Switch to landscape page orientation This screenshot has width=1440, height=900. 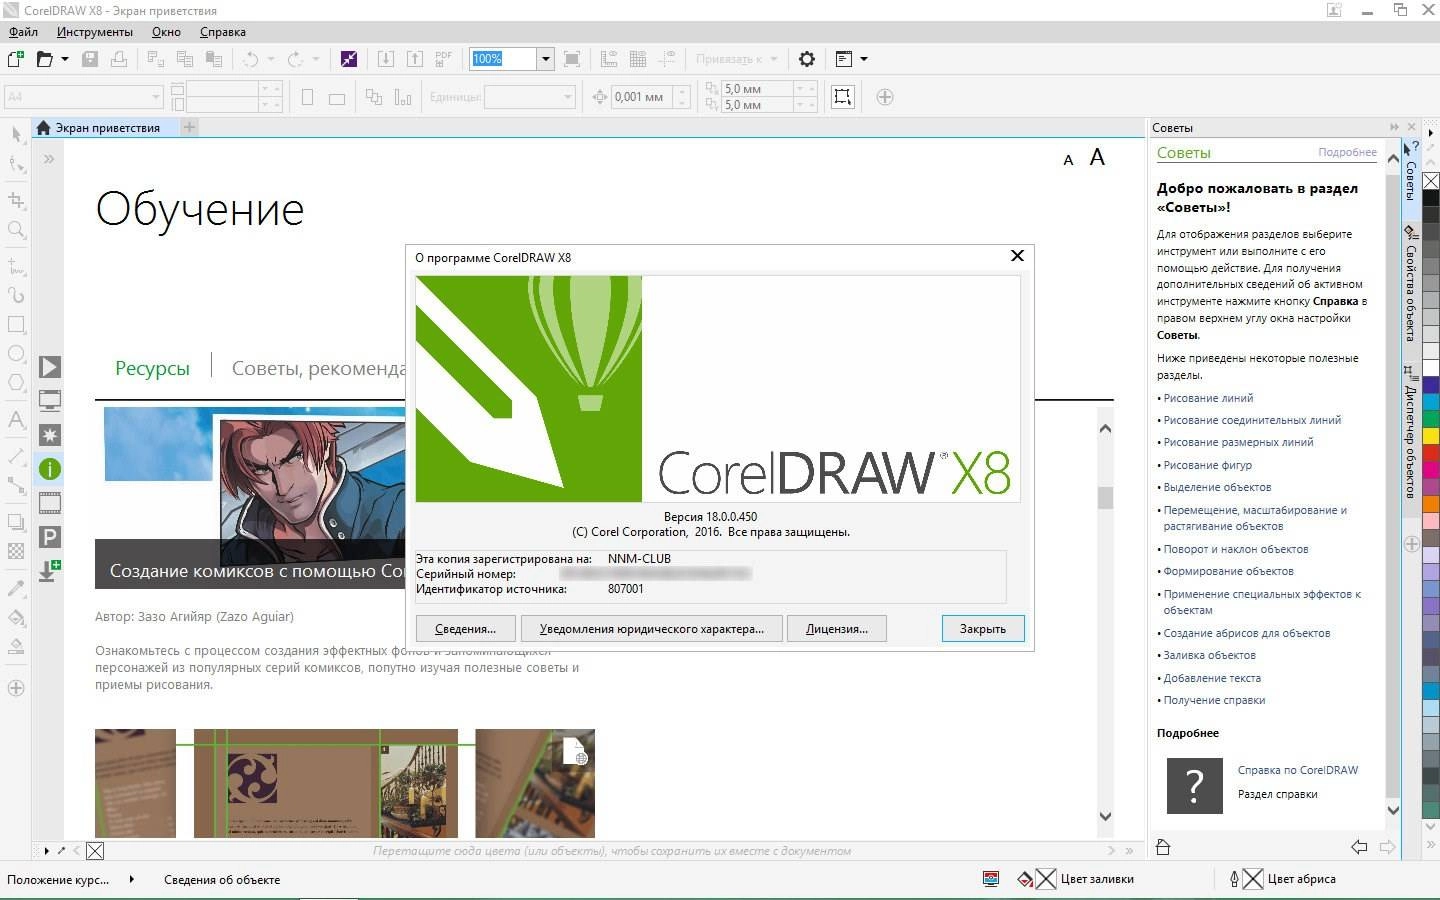[337, 98]
